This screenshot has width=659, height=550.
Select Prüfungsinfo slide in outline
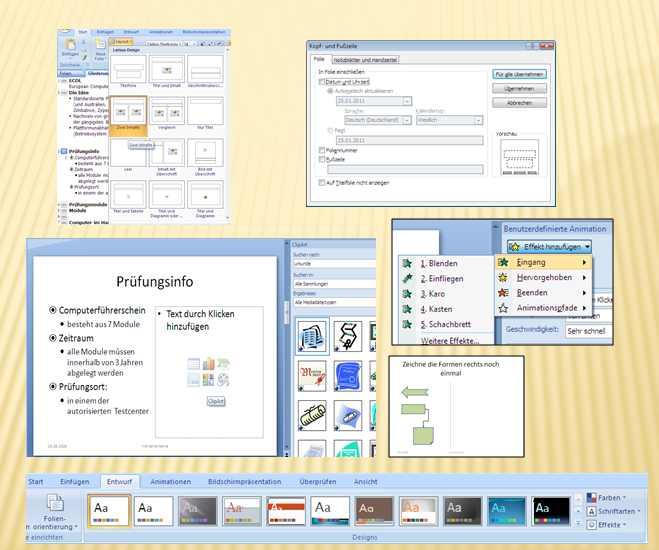pos(84,151)
